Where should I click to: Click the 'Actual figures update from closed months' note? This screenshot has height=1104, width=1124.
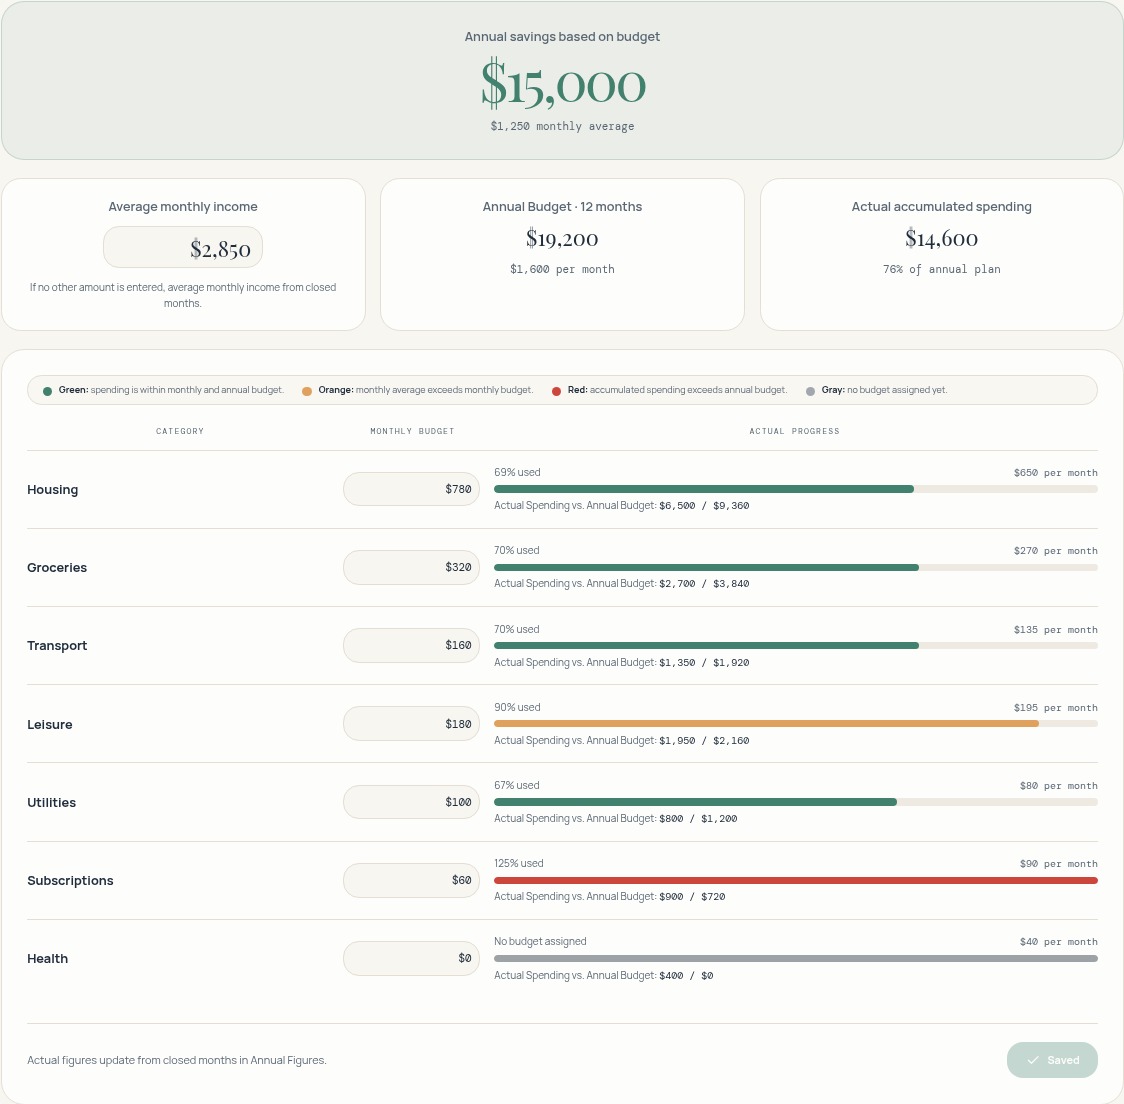point(176,1060)
